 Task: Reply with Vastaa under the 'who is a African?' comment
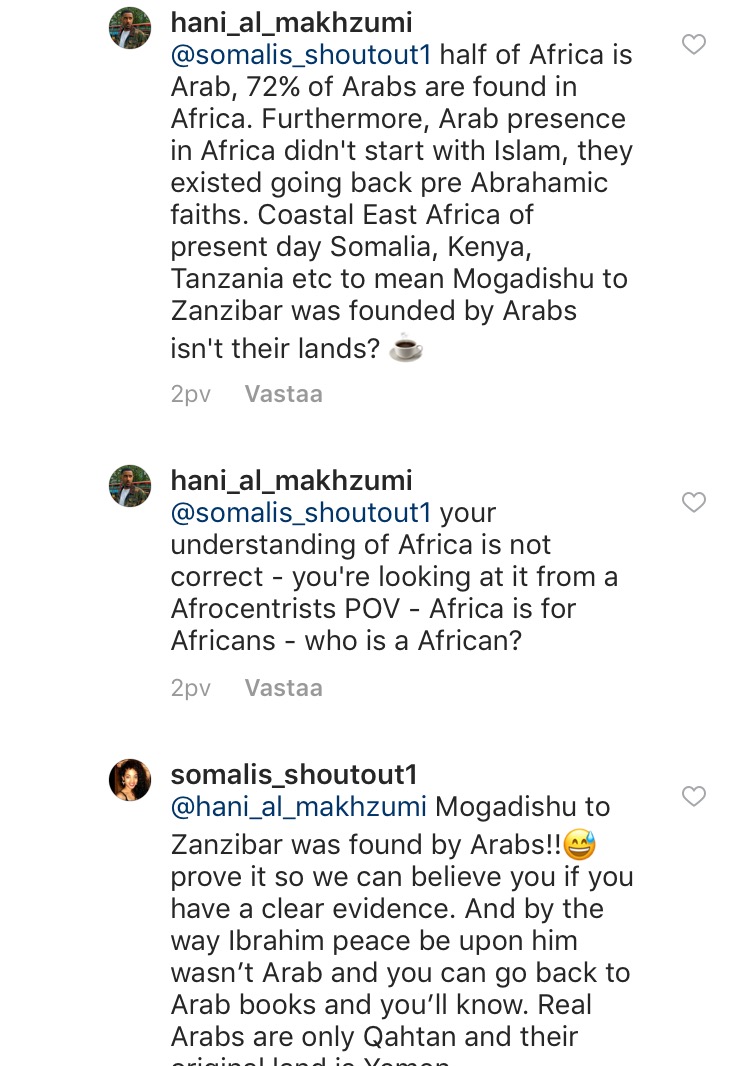[284, 688]
